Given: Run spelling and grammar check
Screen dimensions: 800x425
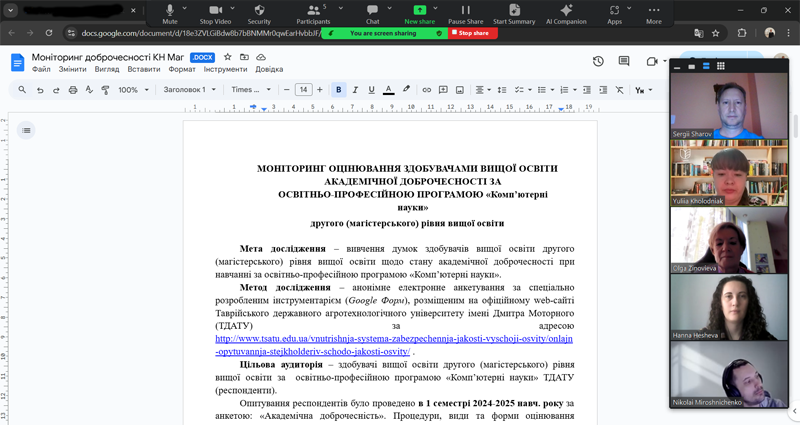Looking at the screenshot, I should click(x=89, y=90).
